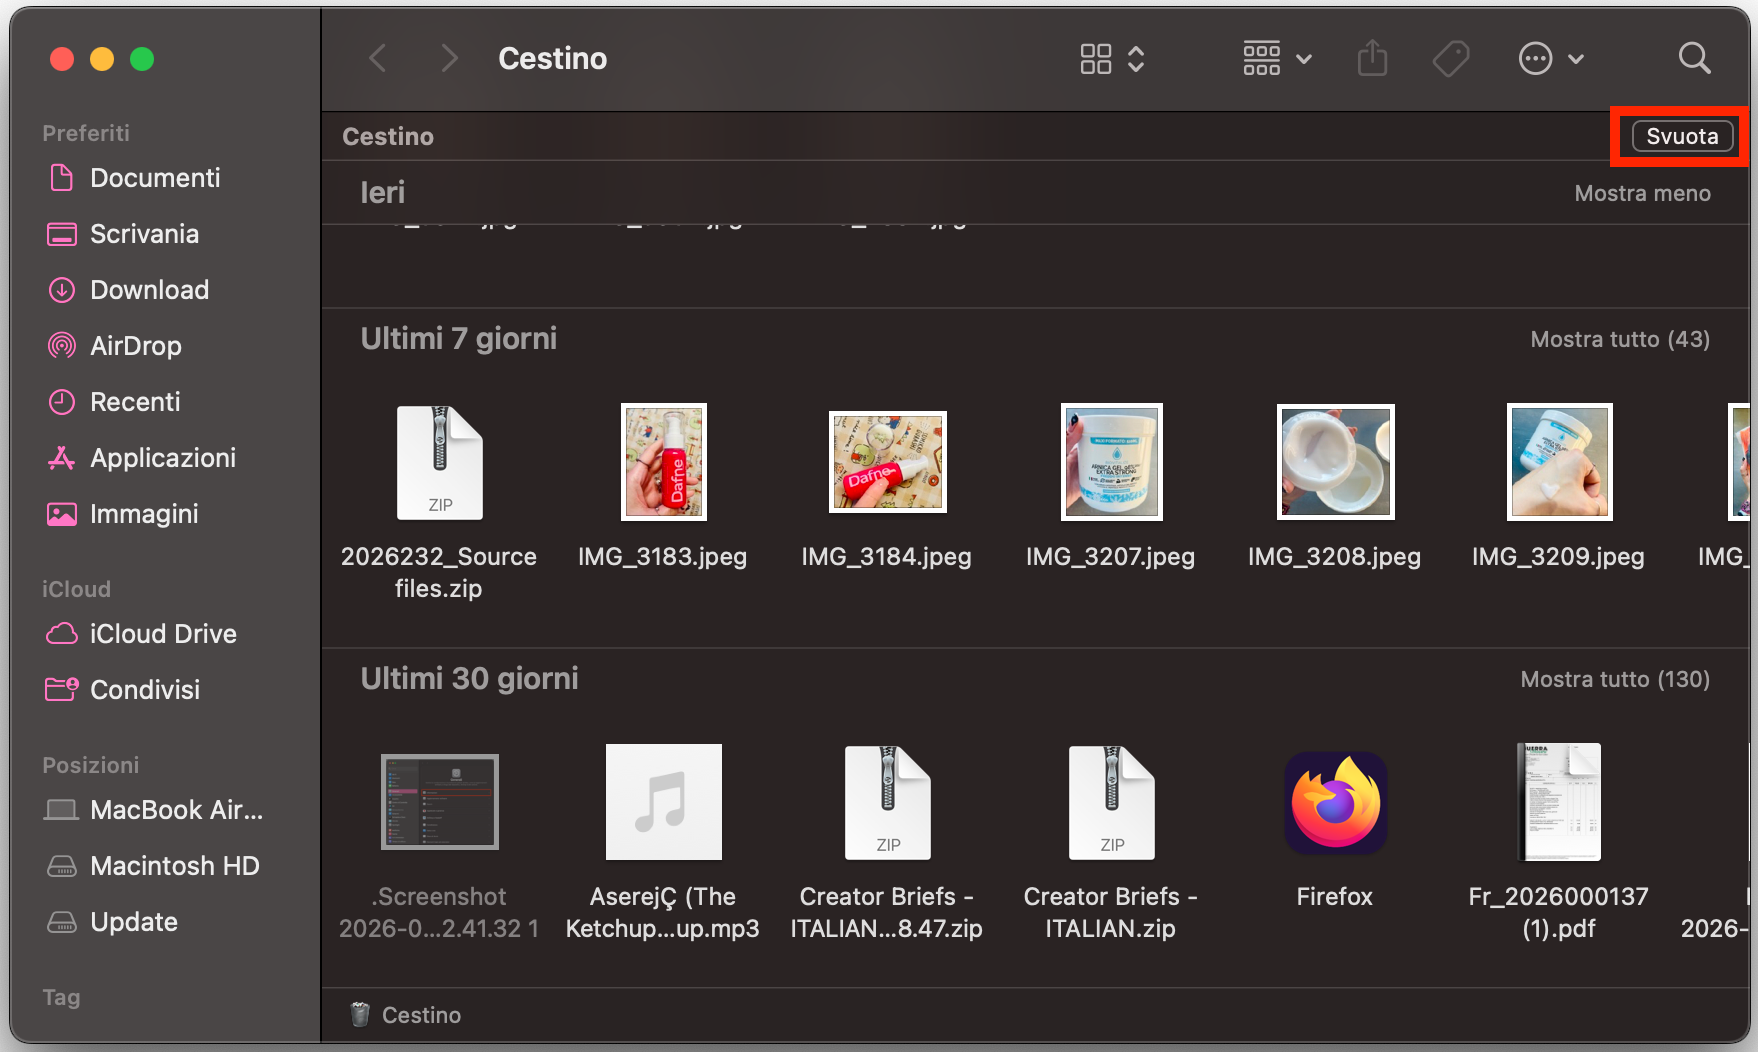Open the view layout dropdown
Image resolution: width=1758 pixels, height=1052 pixels.
pos(1111,59)
